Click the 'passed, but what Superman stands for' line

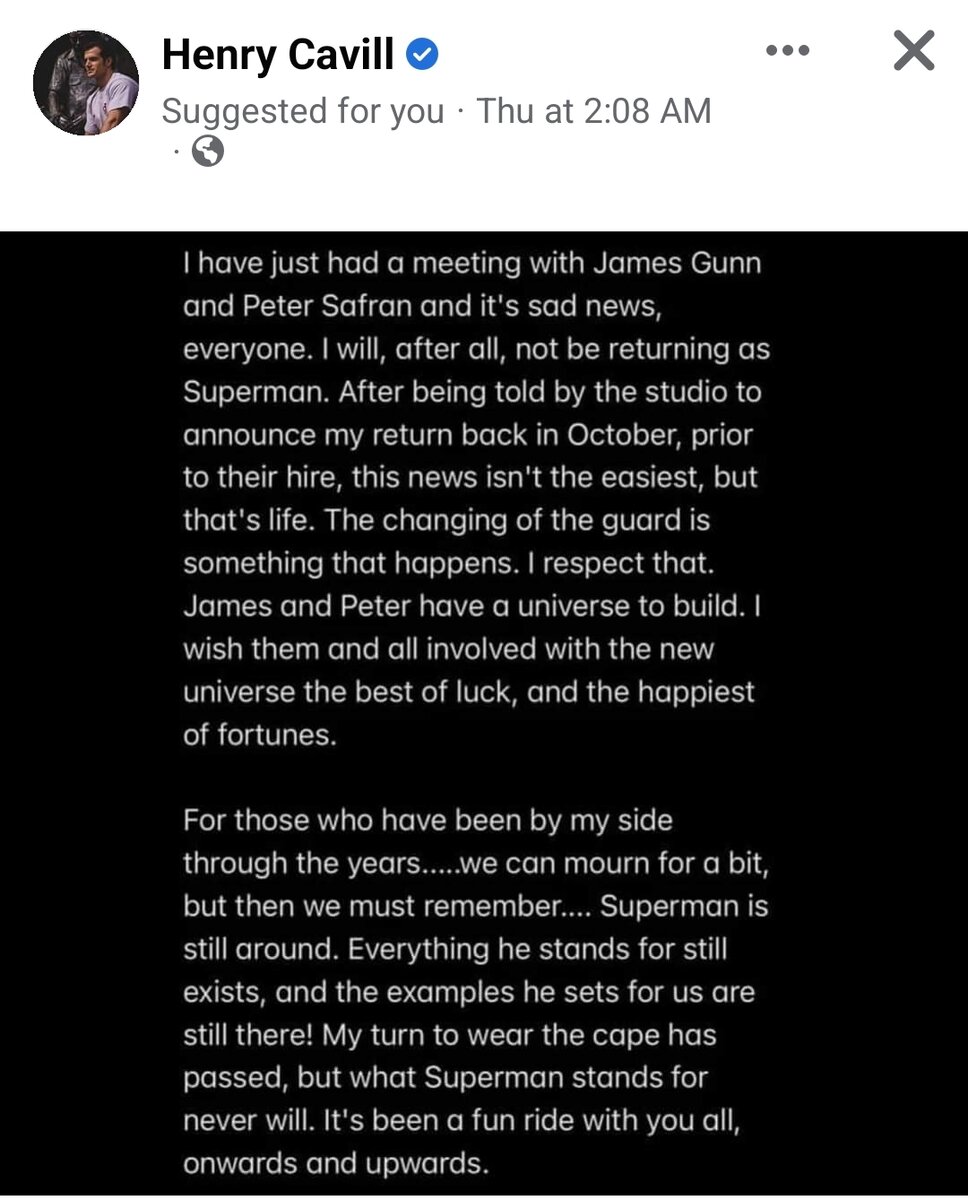(445, 1078)
